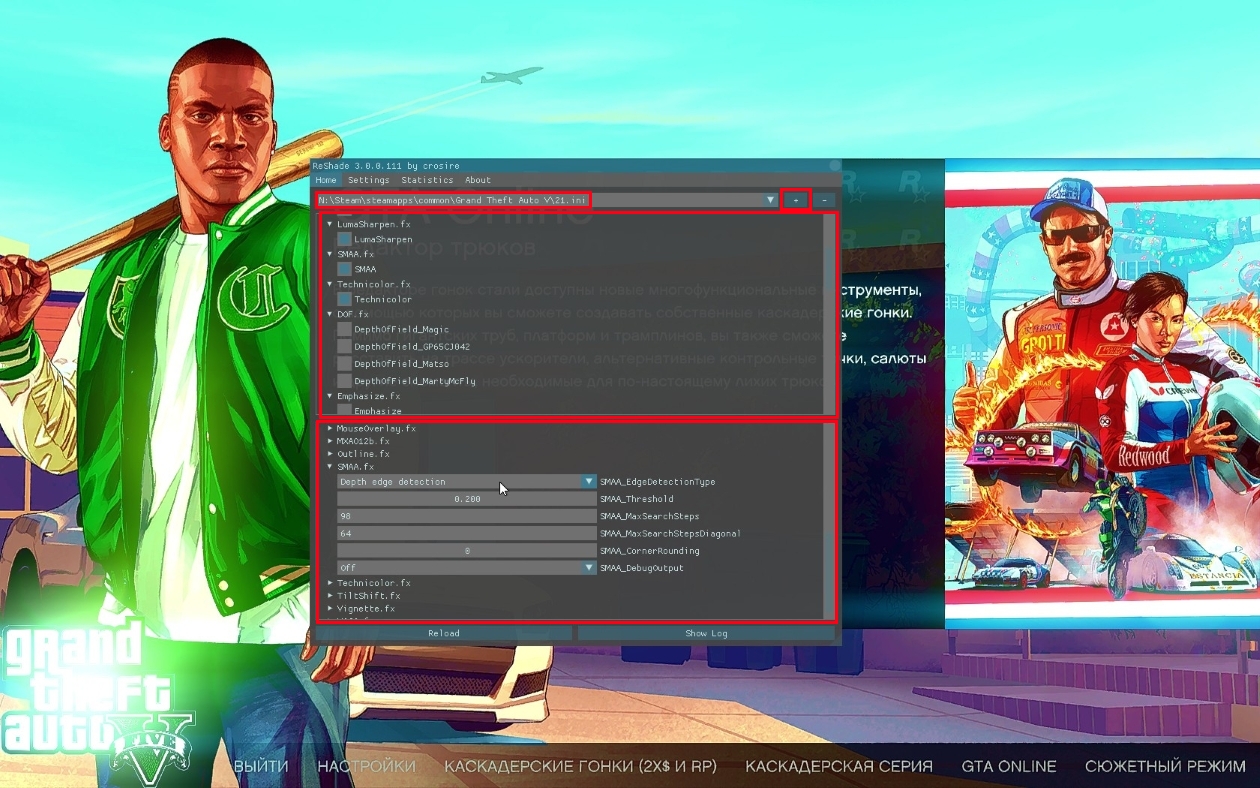Open the Settings tab in ReShade
The image size is (1260, 788).
369,180
